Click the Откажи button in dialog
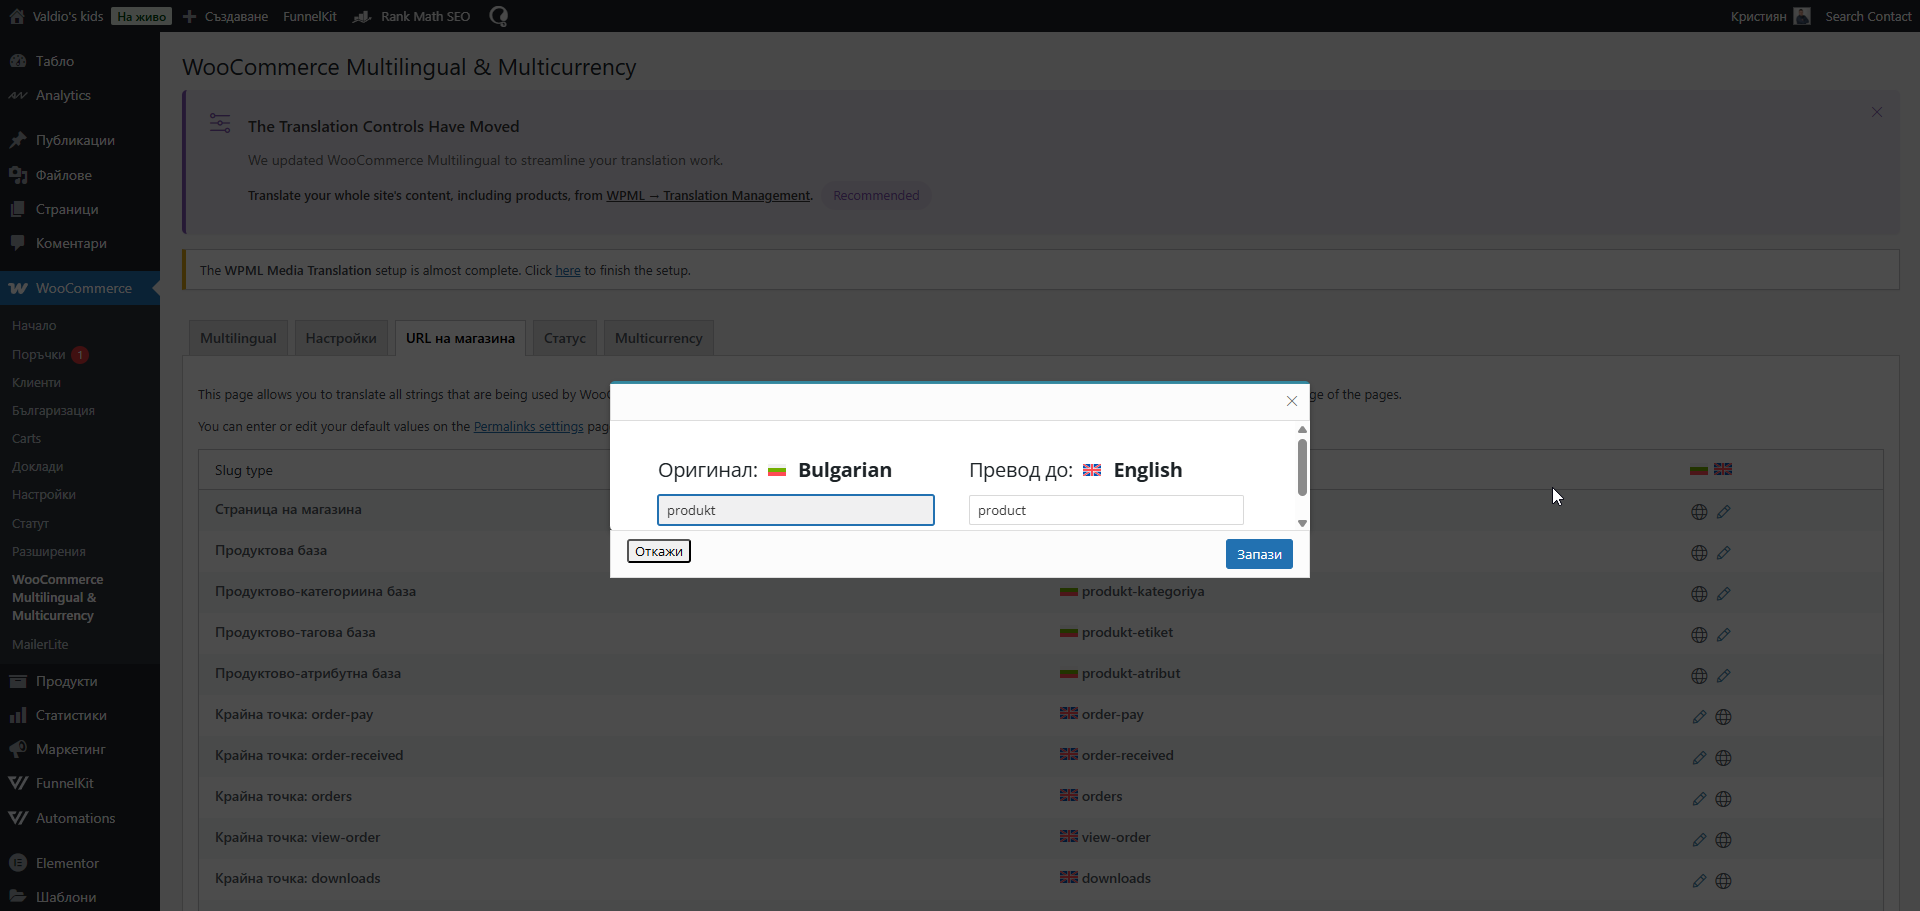This screenshot has height=911, width=1920. [659, 551]
